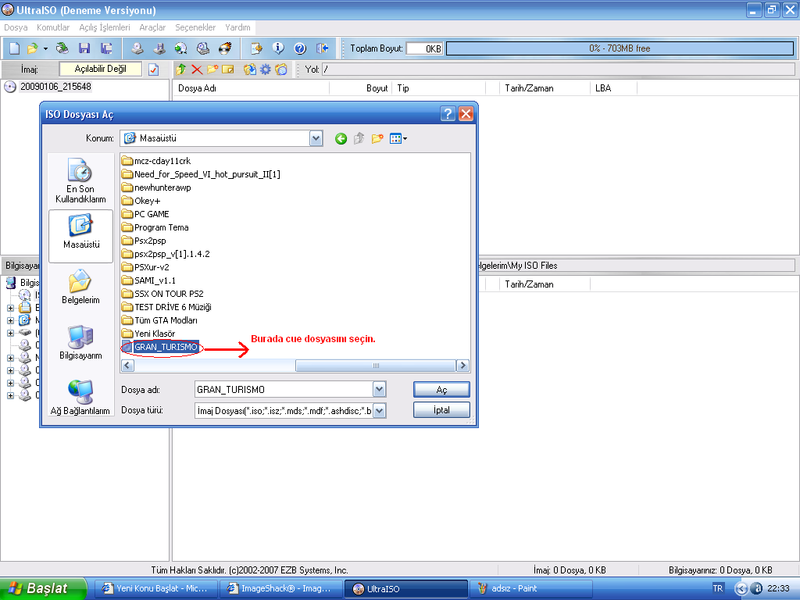800x600 pixels.
Task: Open the Dosya adı dropdown arrow
Action: [x=379, y=389]
